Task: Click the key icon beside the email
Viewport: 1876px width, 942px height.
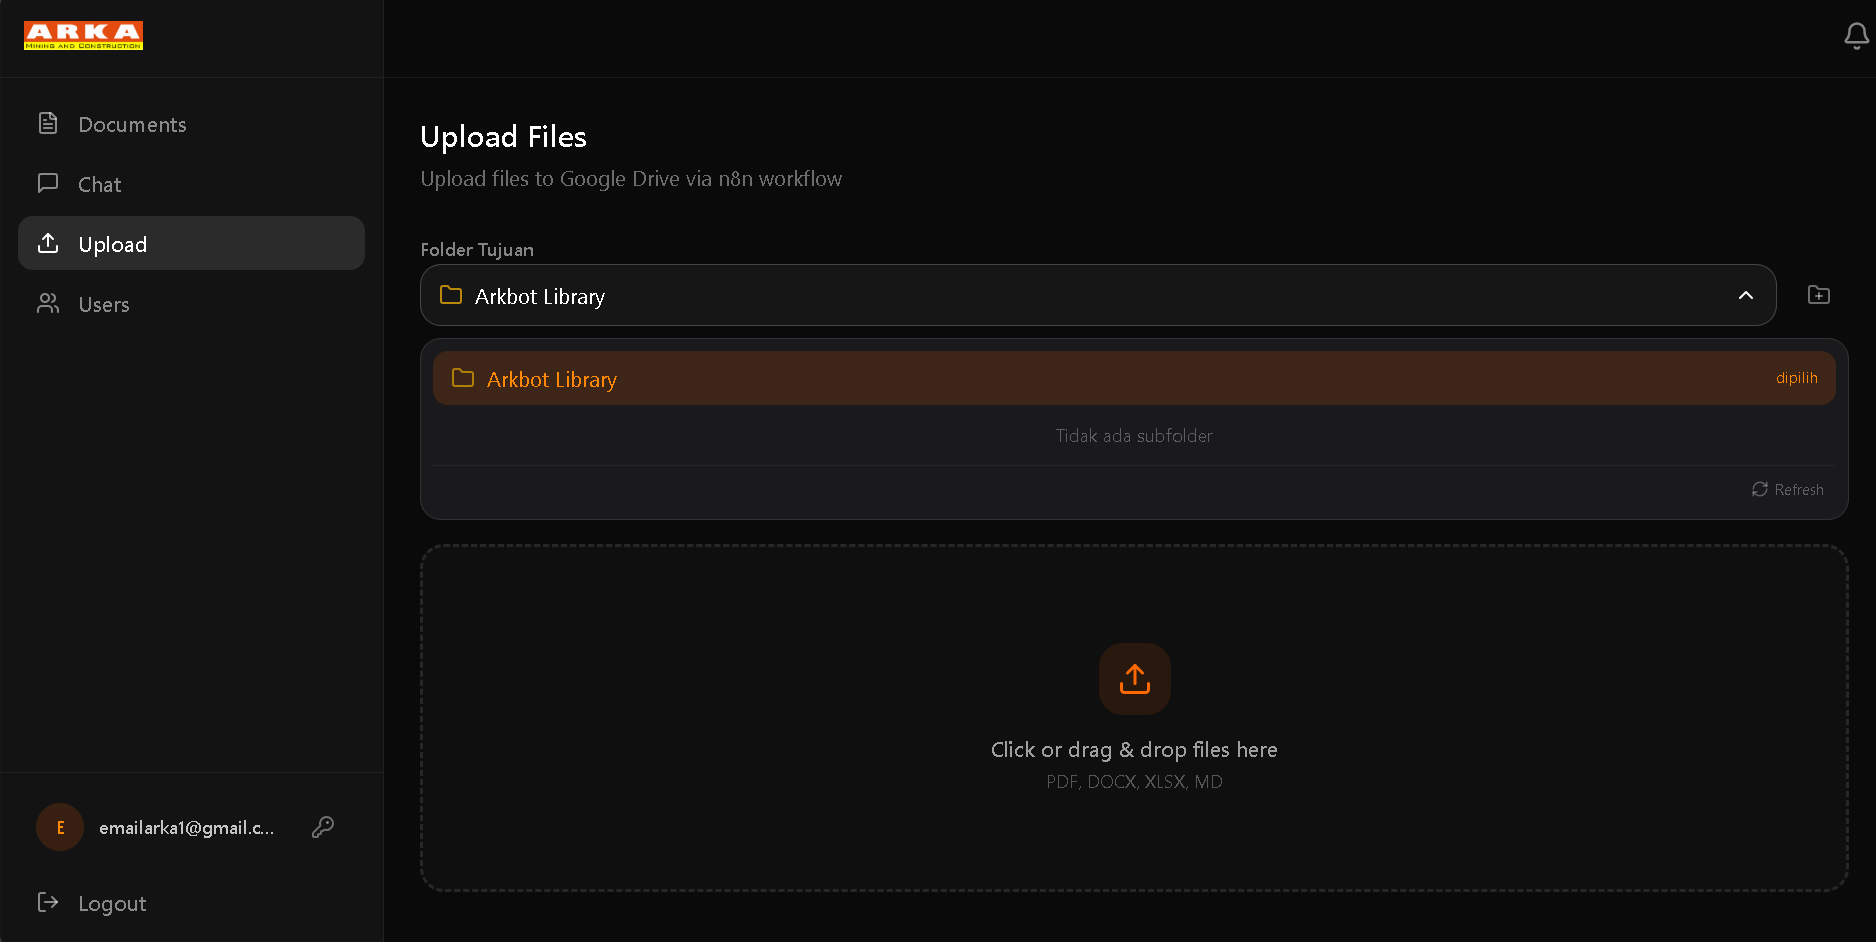Action: (322, 827)
